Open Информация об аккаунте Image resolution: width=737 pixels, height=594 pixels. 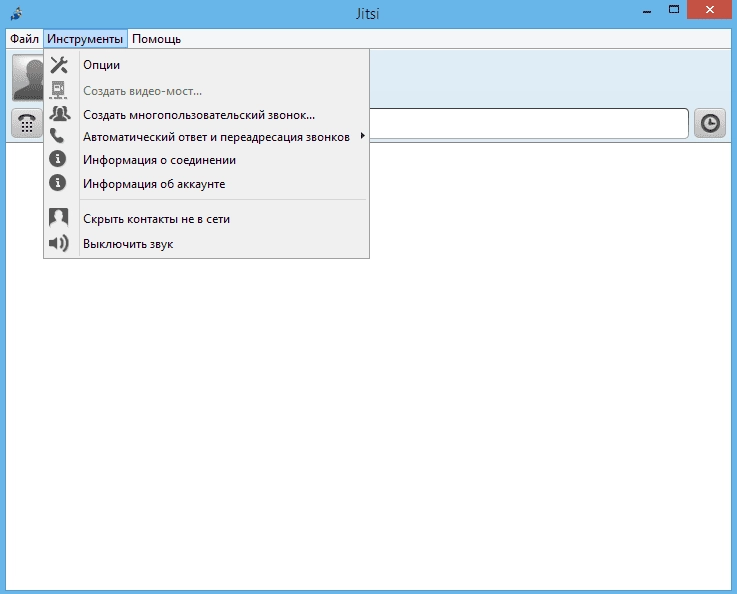point(206,184)
